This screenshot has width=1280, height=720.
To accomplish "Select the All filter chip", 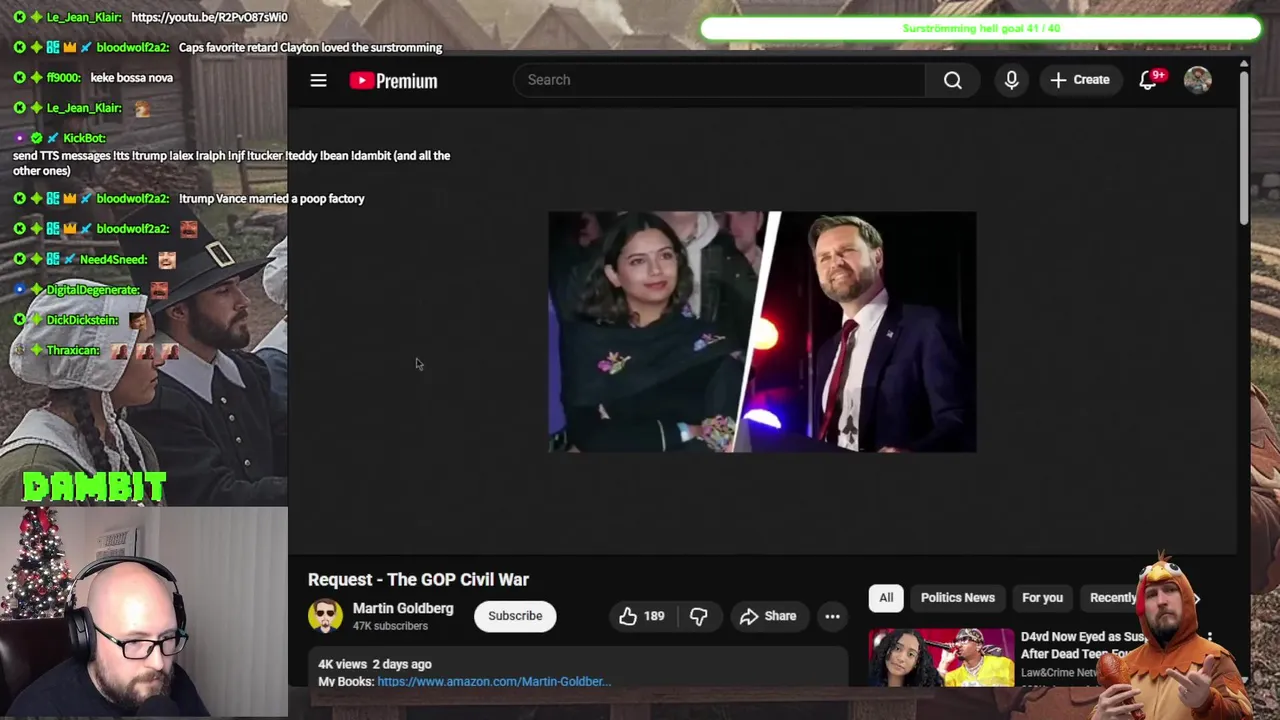I will pos(886,598).
